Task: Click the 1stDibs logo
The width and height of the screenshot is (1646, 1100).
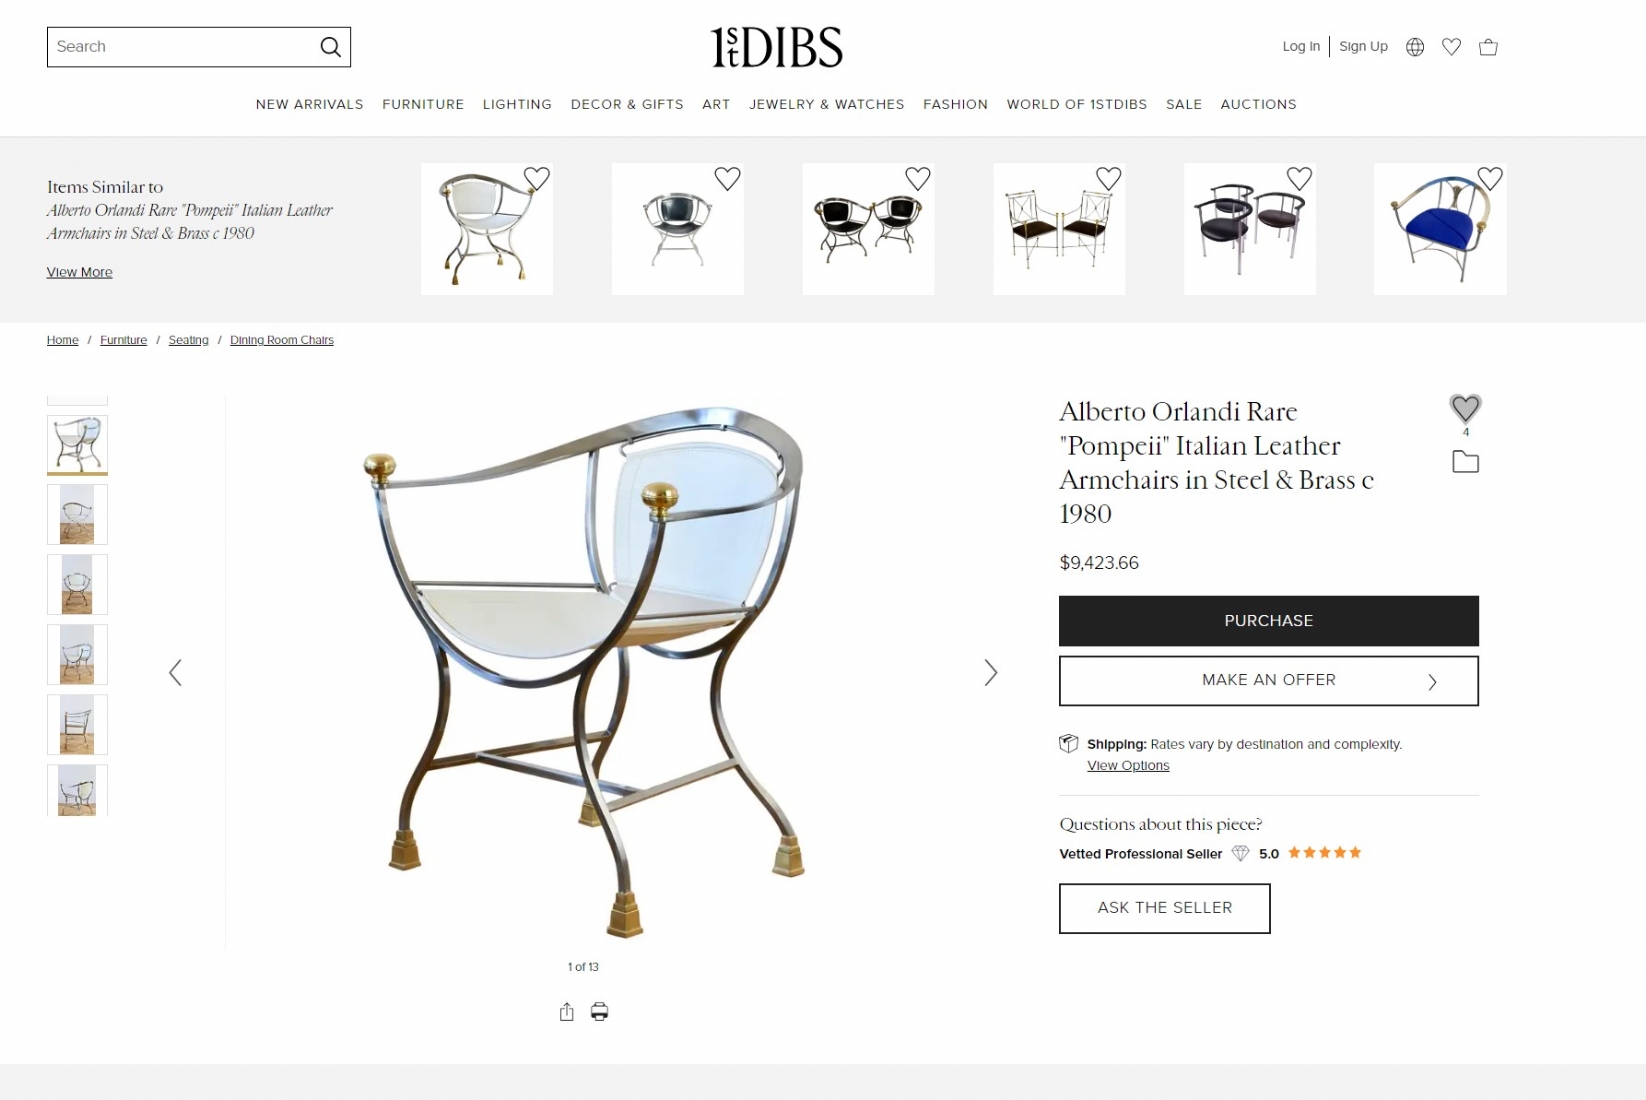Action: coord(776,47)
